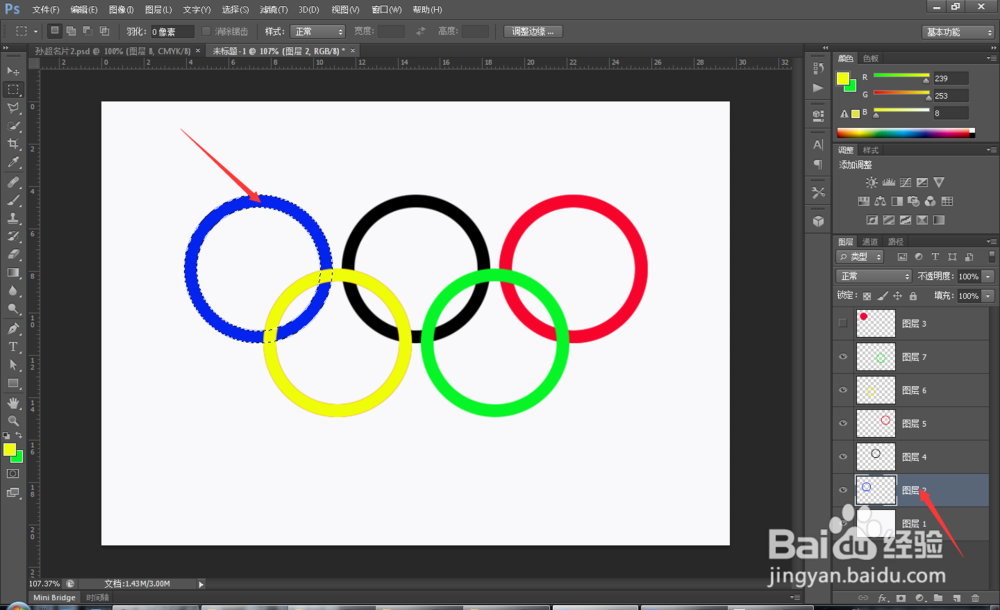Open the marquee tool preset picker arrow
This screenshot has width=1000, height=610.
click(x=36, y=31)
